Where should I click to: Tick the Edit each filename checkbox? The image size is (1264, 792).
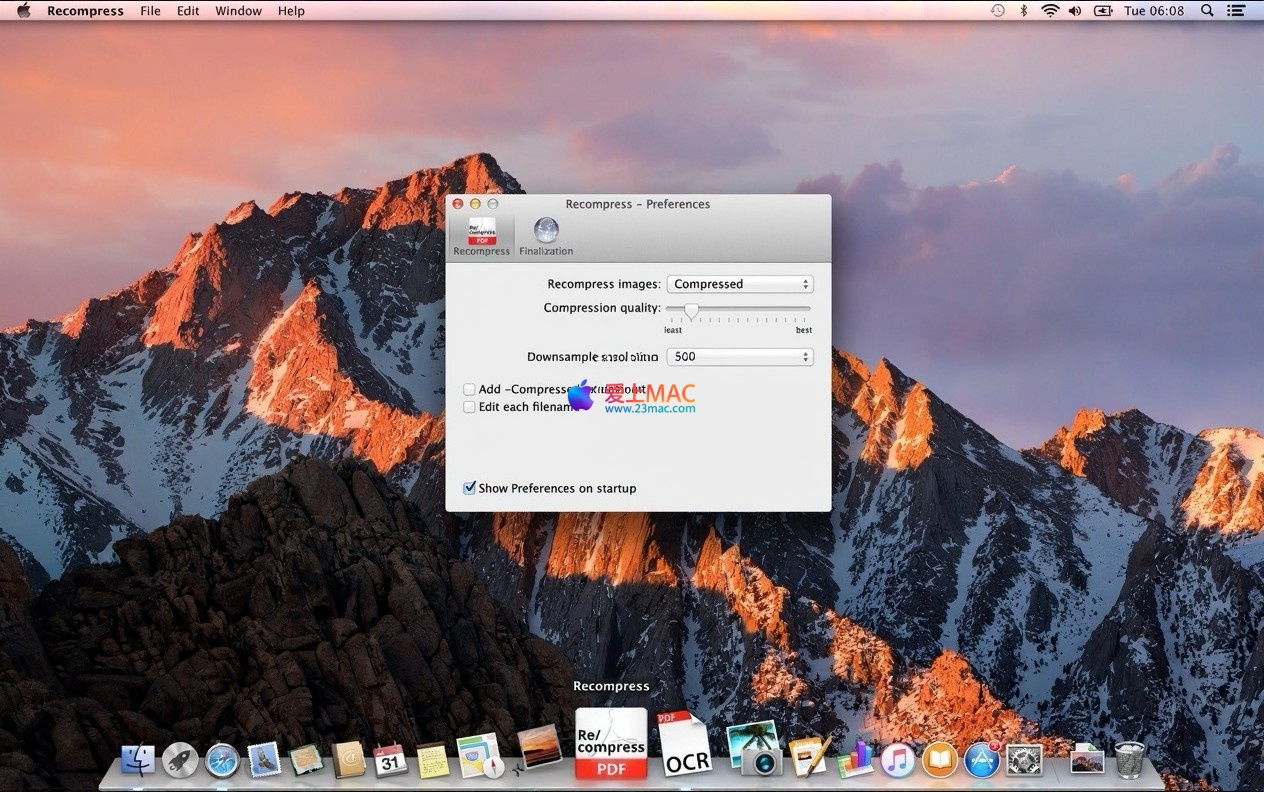click(x=469, y=408)
